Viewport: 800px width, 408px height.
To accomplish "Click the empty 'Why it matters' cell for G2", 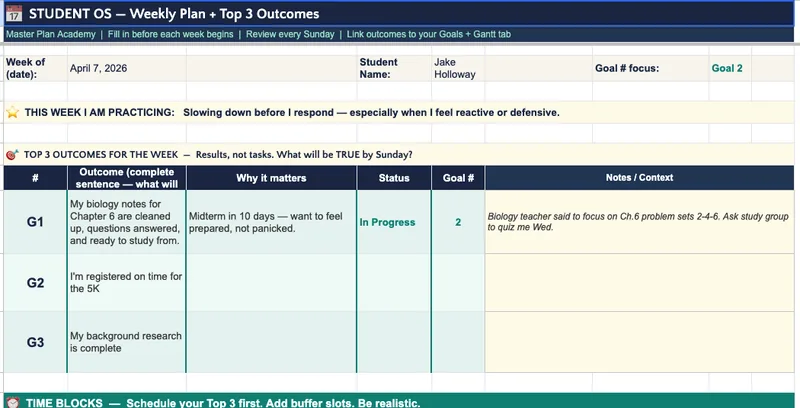I will point(271,283).
